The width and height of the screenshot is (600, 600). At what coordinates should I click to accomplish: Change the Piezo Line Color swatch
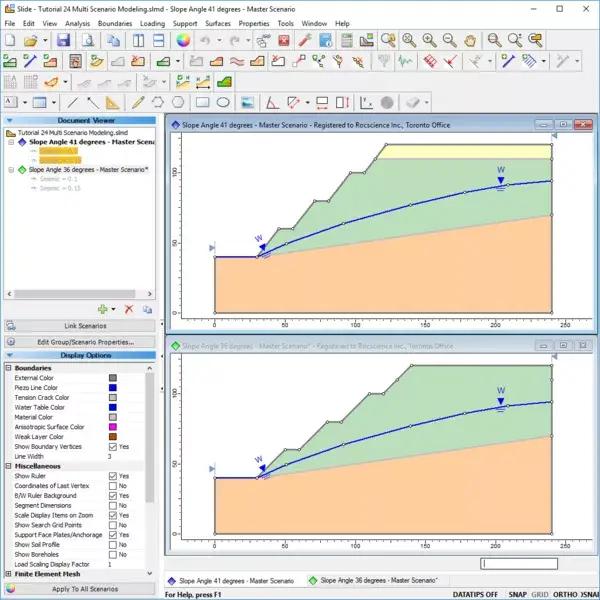(113, 388)
